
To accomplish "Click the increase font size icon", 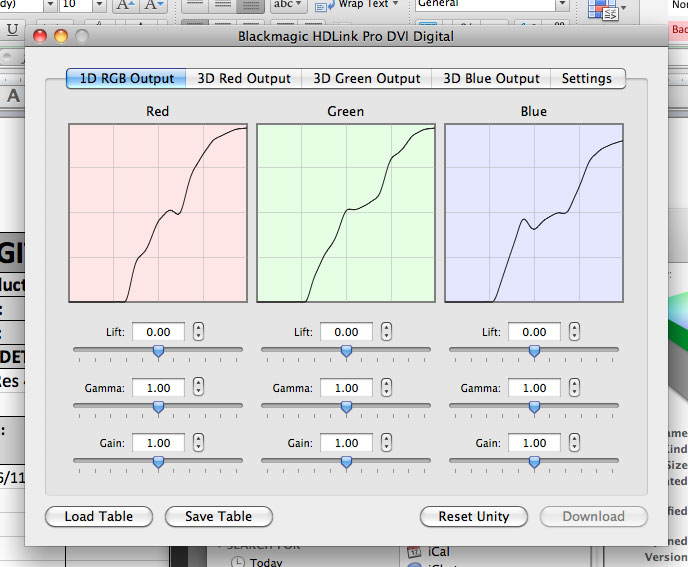I will 125,4.
